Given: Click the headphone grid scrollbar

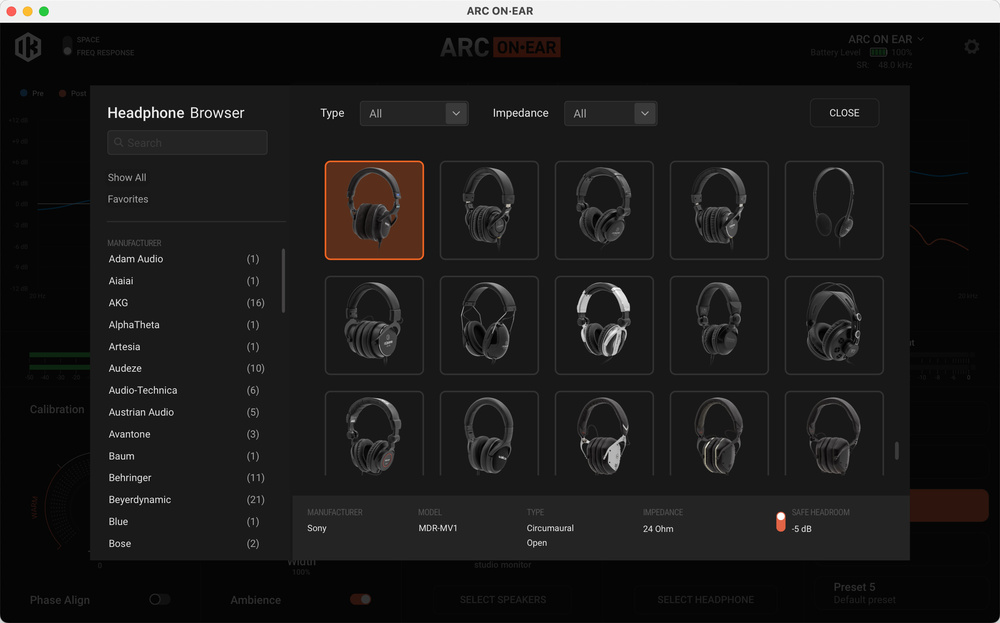Looking at the screenshot, I should [x=897, y=450].
